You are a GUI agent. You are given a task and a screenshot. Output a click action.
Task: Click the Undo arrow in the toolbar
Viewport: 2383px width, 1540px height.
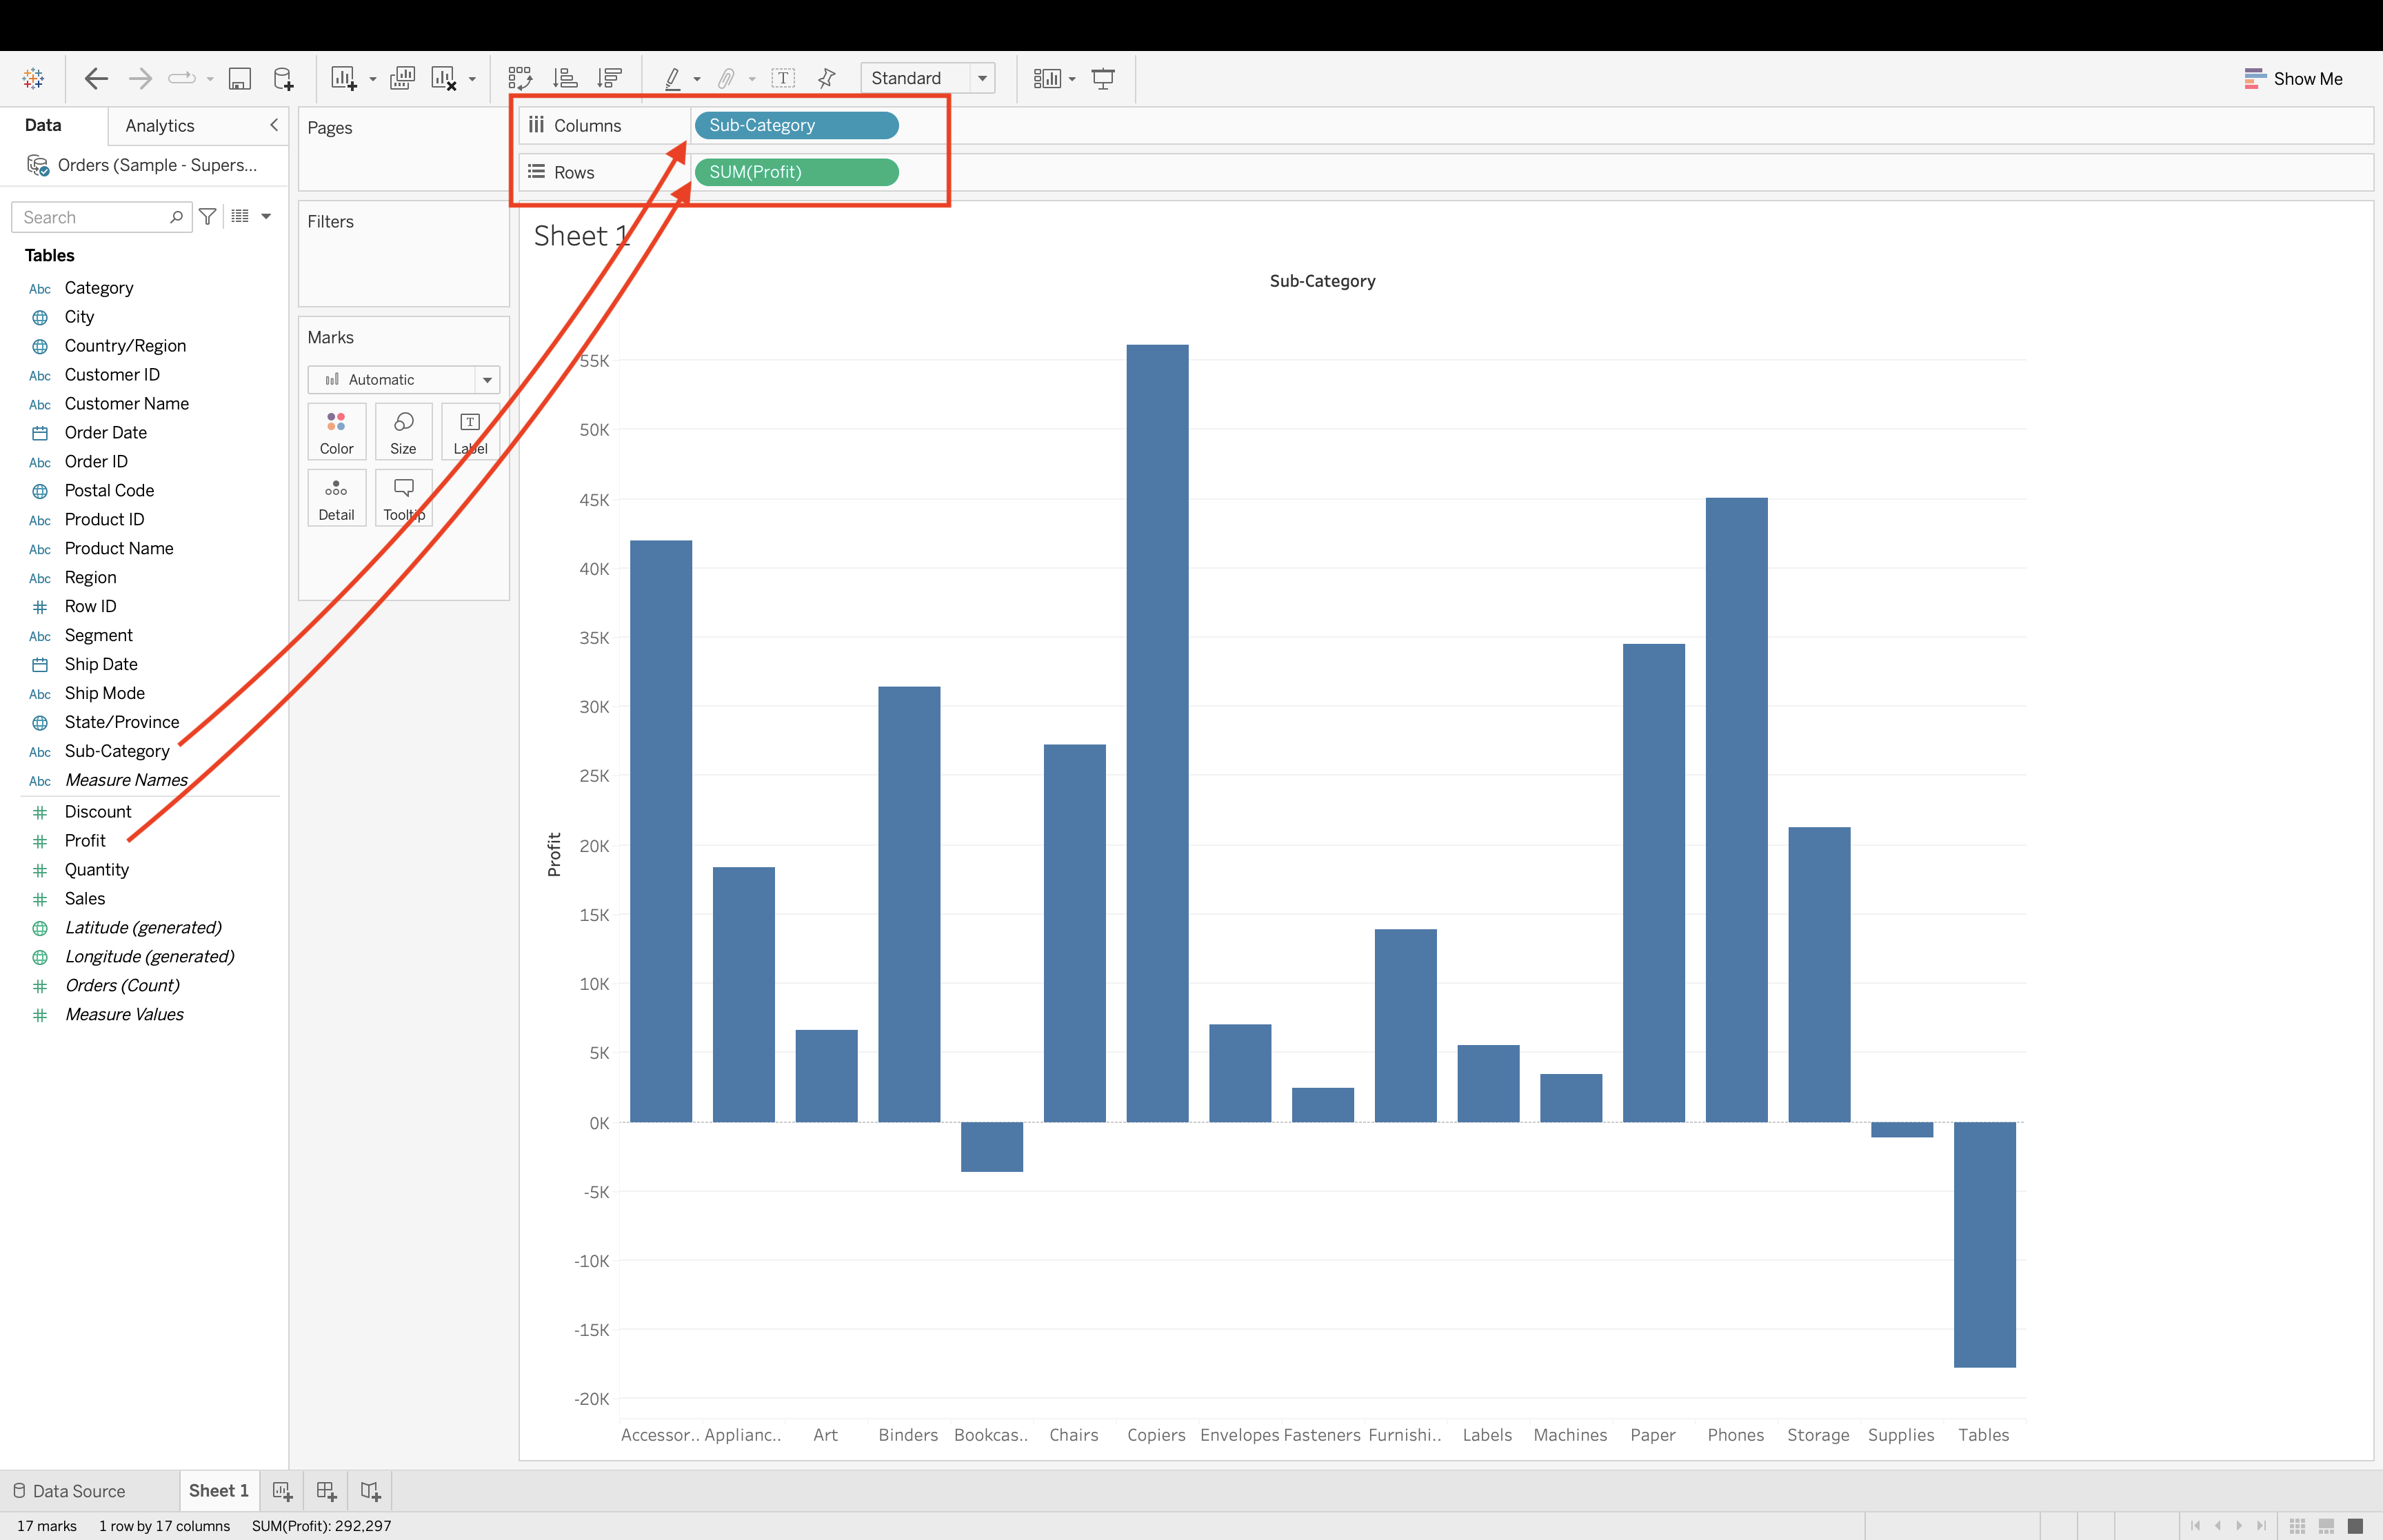click(96, 78)
